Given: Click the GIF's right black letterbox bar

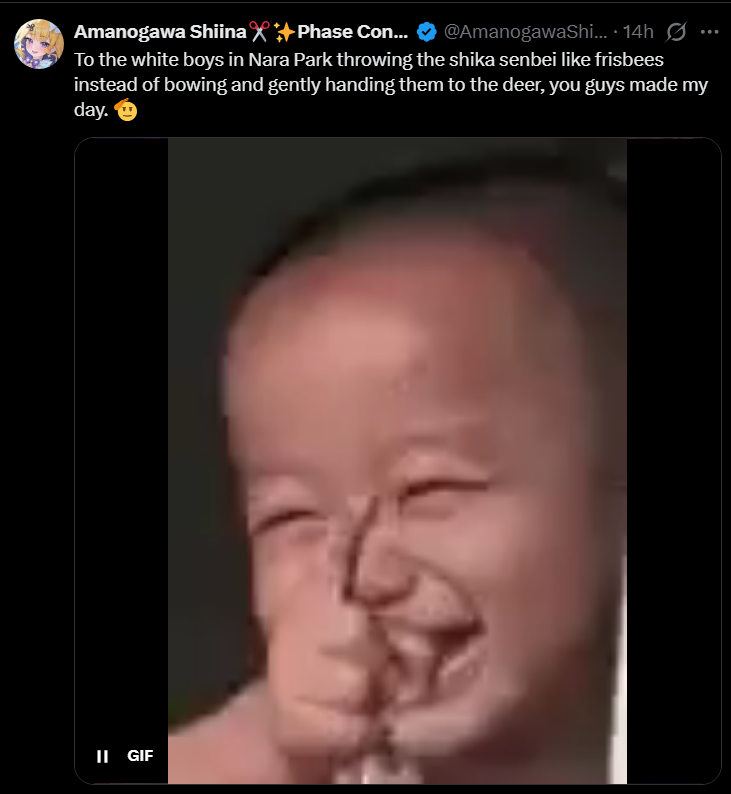Looking at the screenshot, I should pyautogui.click(x=673, y=461).
